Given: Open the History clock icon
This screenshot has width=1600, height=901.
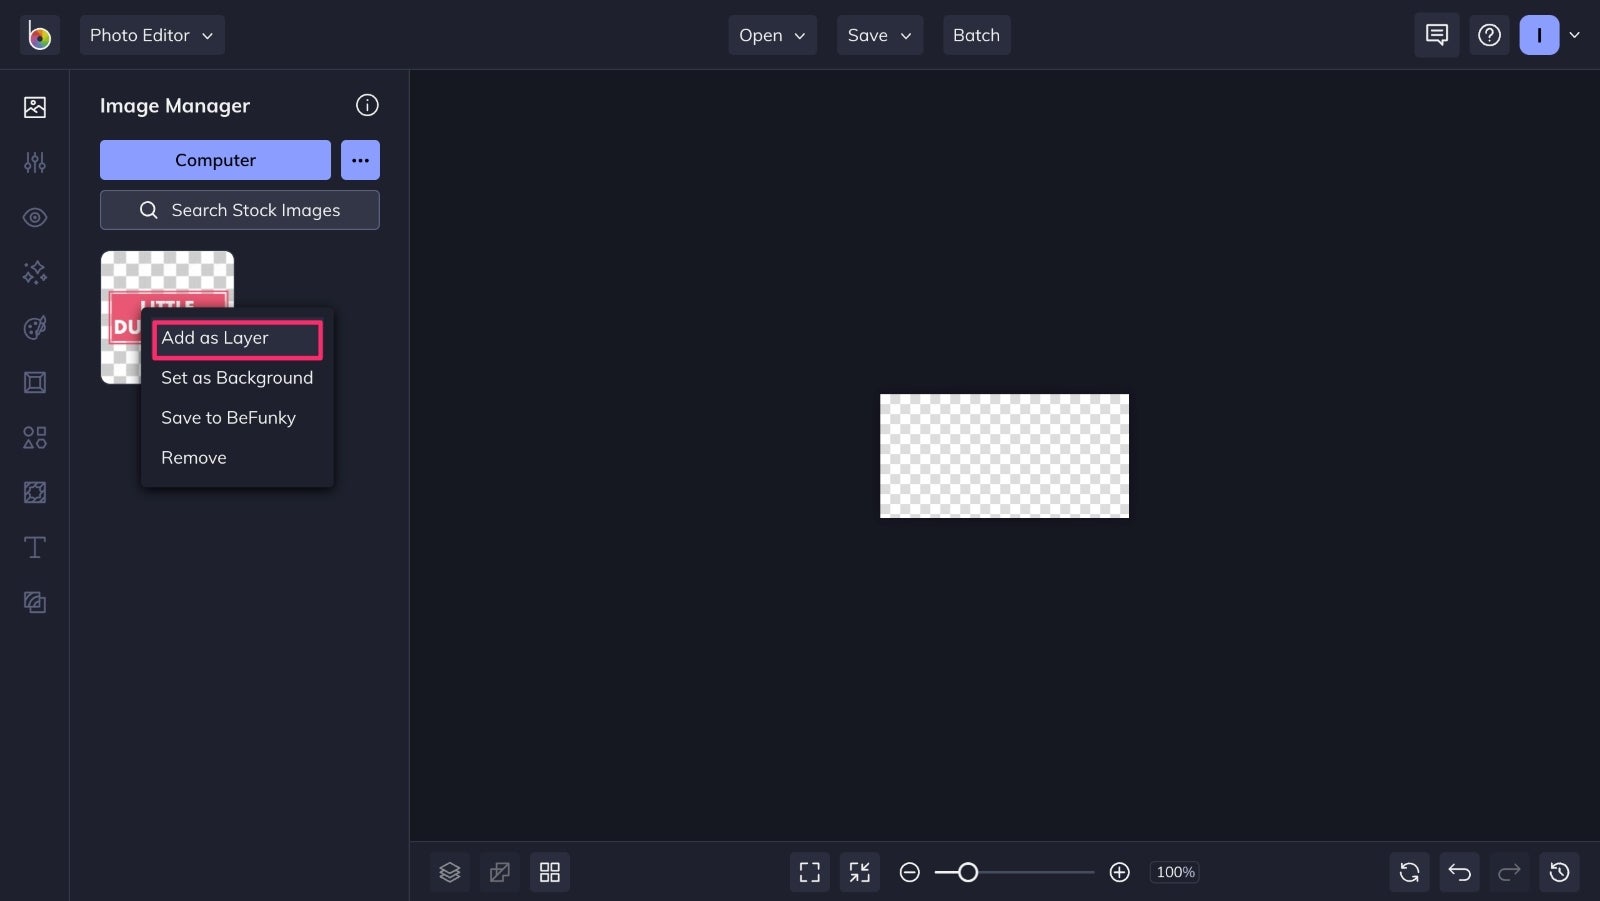Looking at the screenshot, I should point(1559,872).
